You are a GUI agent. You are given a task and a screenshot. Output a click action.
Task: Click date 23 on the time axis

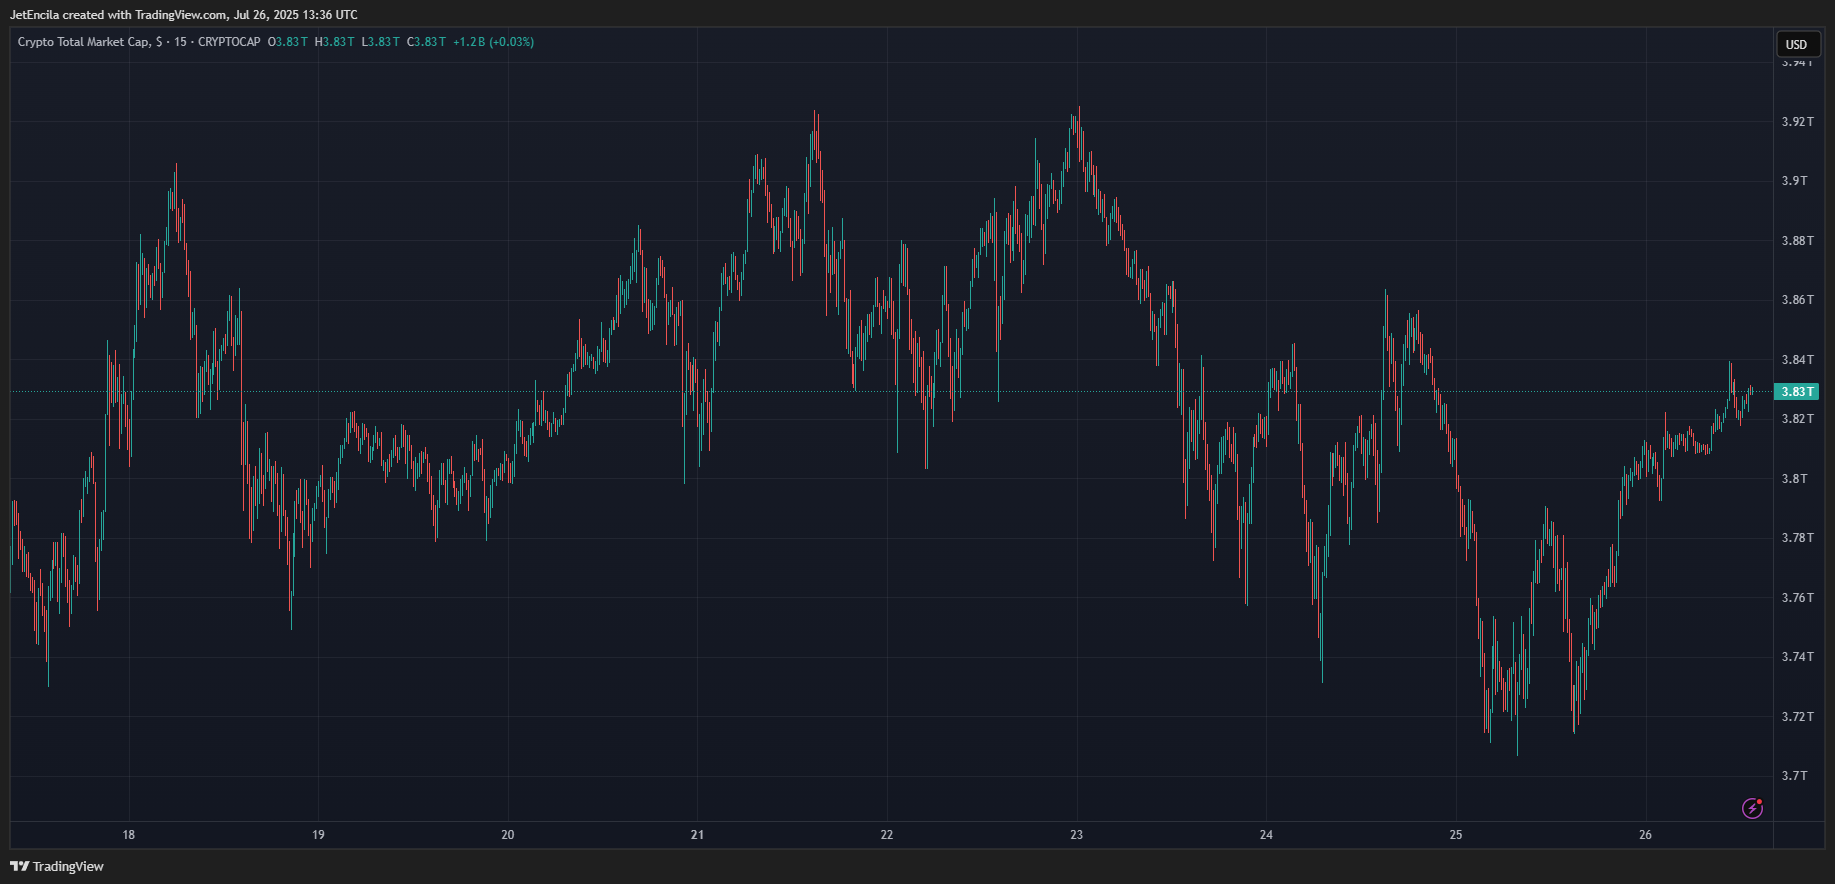point(1077,835)
